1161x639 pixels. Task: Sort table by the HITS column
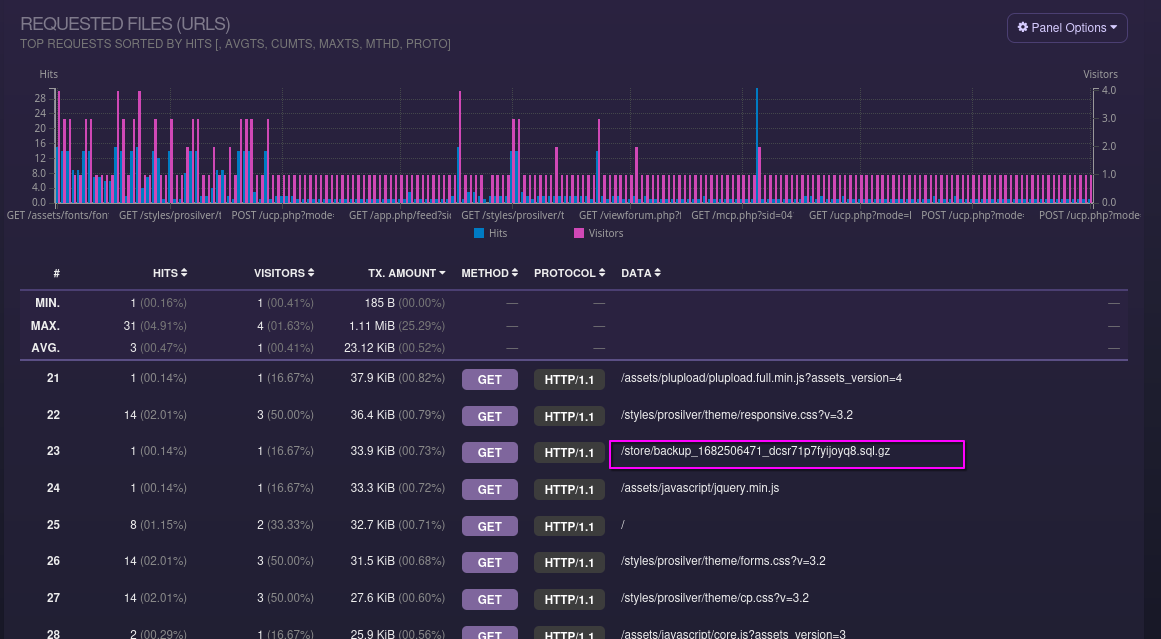(x=169, y=273)
